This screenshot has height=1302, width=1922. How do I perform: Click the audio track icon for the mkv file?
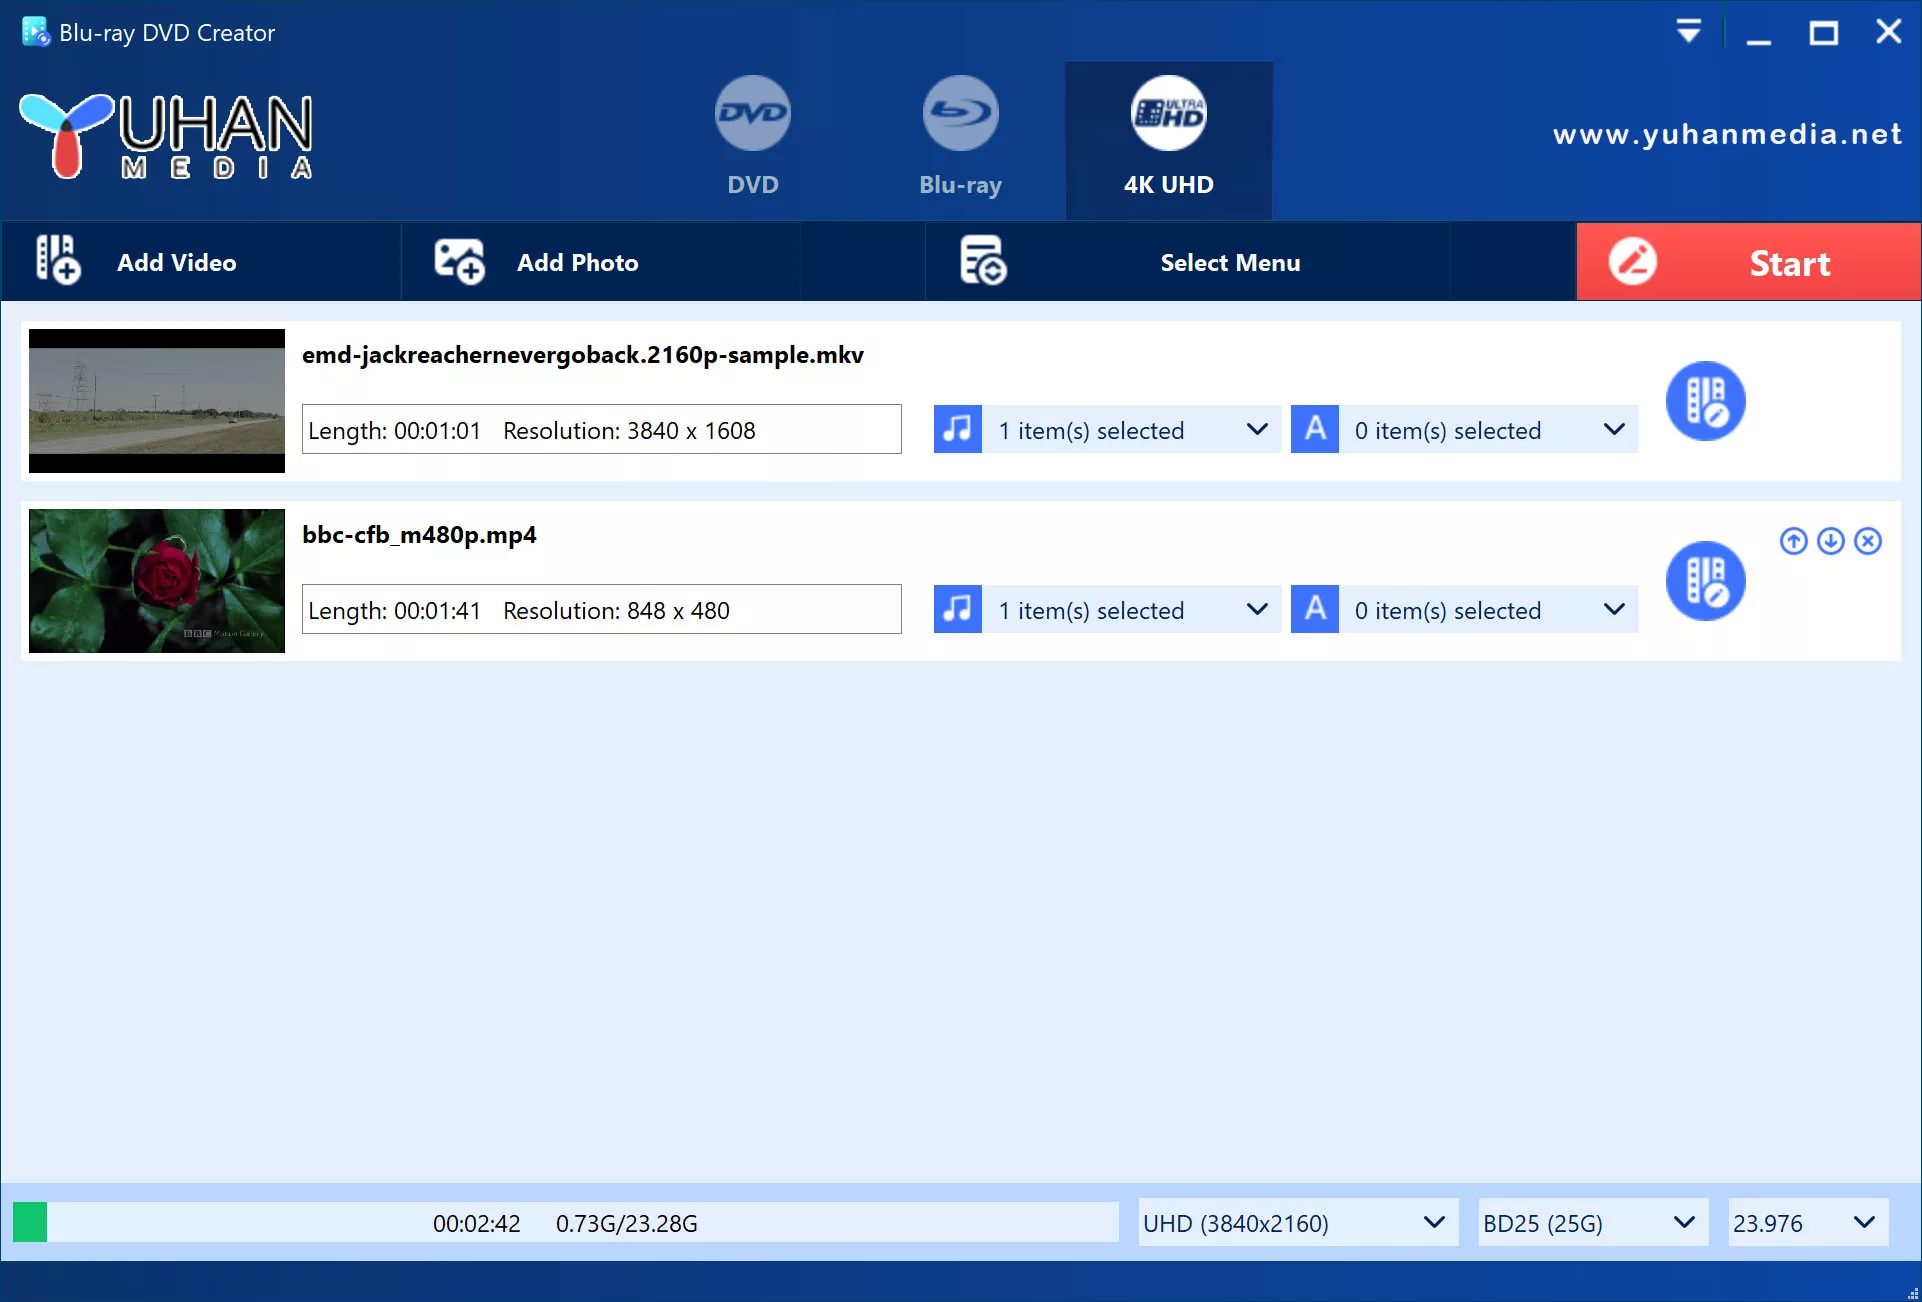(957, 429)
